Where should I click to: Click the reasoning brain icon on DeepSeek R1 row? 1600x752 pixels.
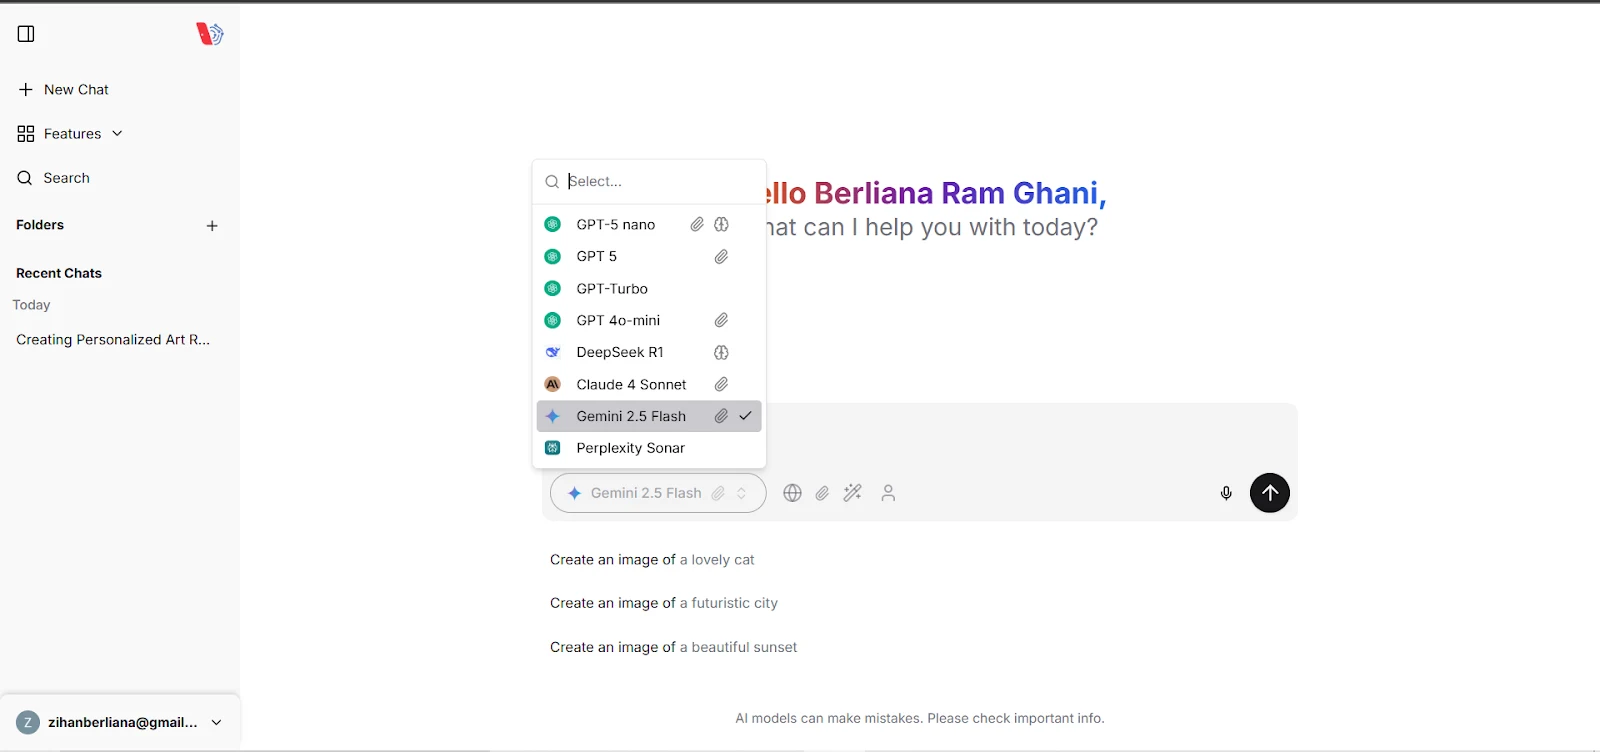pyautogui.click(x=721, y=352)
